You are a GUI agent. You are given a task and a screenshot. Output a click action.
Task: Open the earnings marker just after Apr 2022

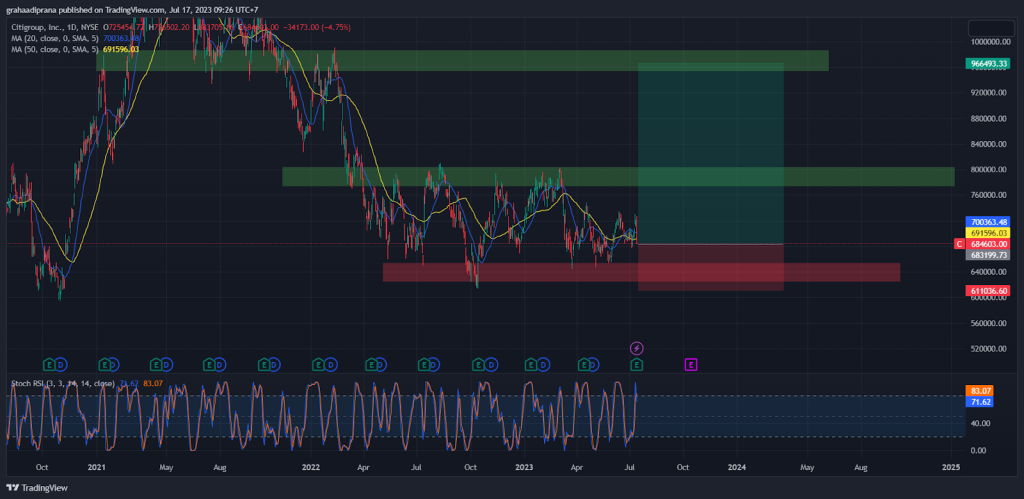[370, 364]
